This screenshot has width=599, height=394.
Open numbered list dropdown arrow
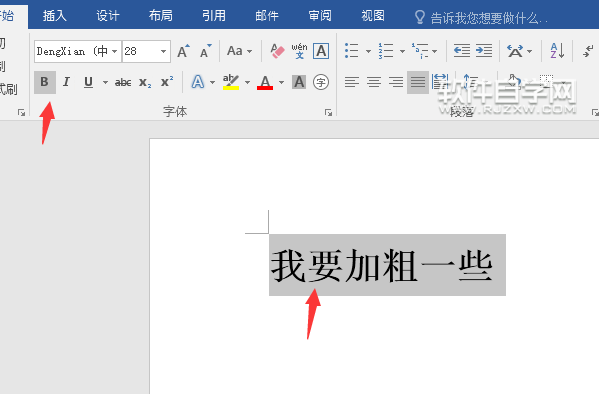coord(402,51)
